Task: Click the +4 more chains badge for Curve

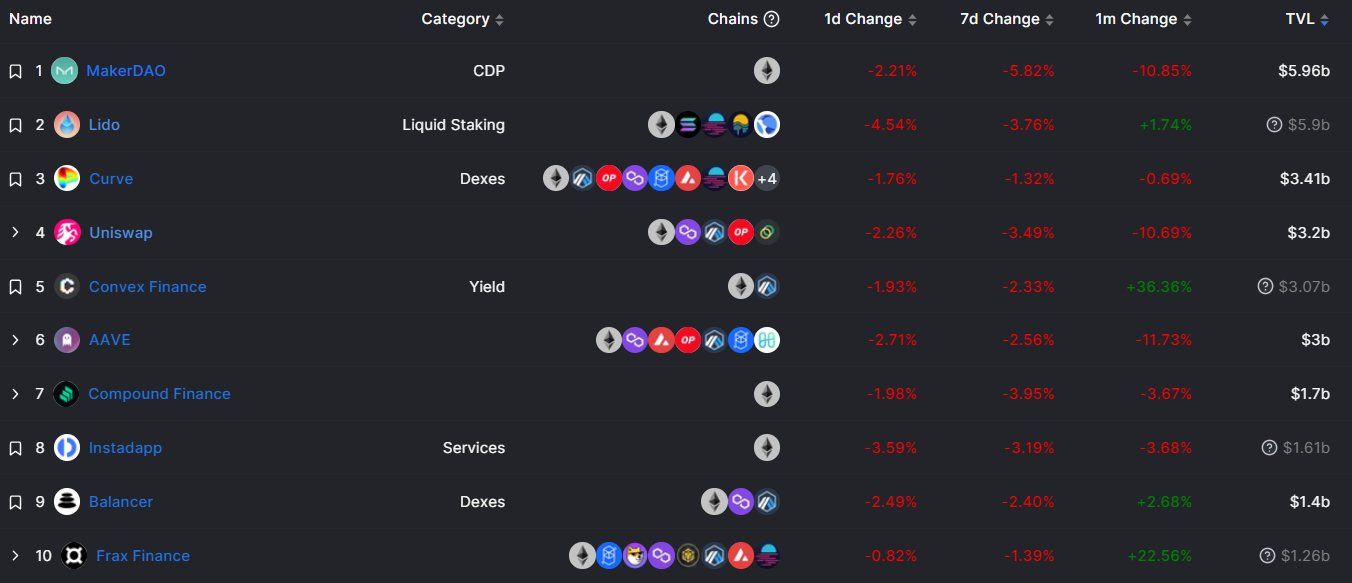Action: pos(767,179)
